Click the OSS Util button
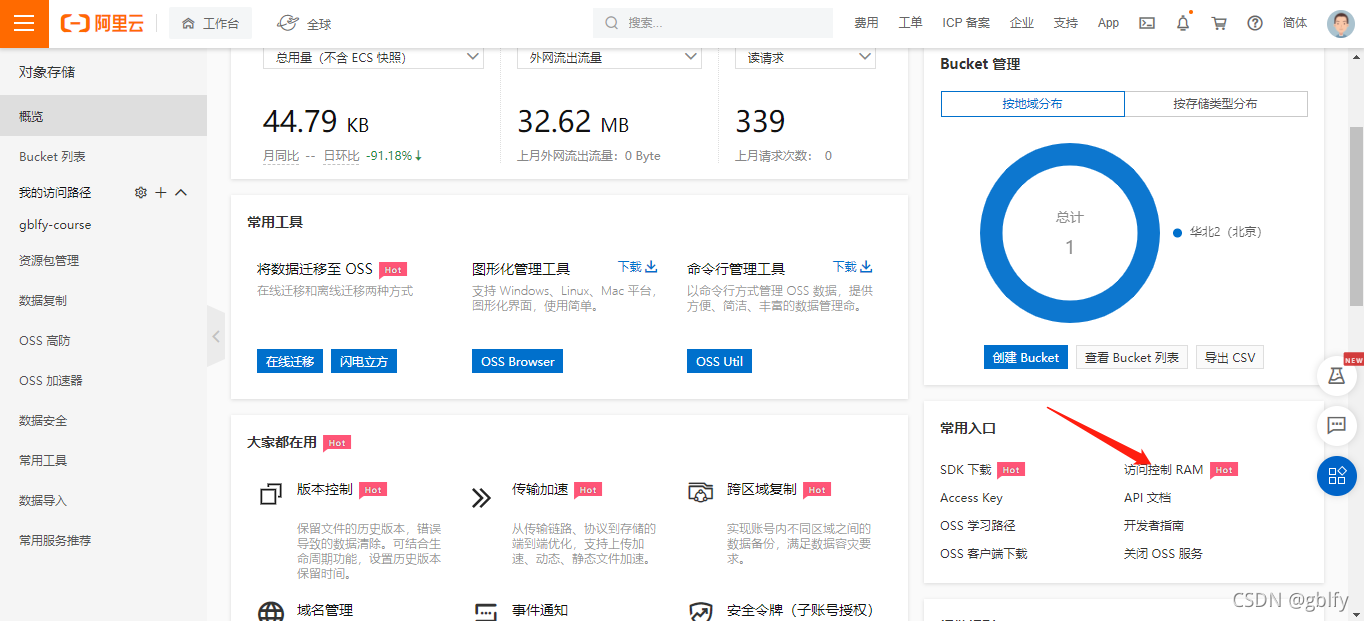 [720, 361]
